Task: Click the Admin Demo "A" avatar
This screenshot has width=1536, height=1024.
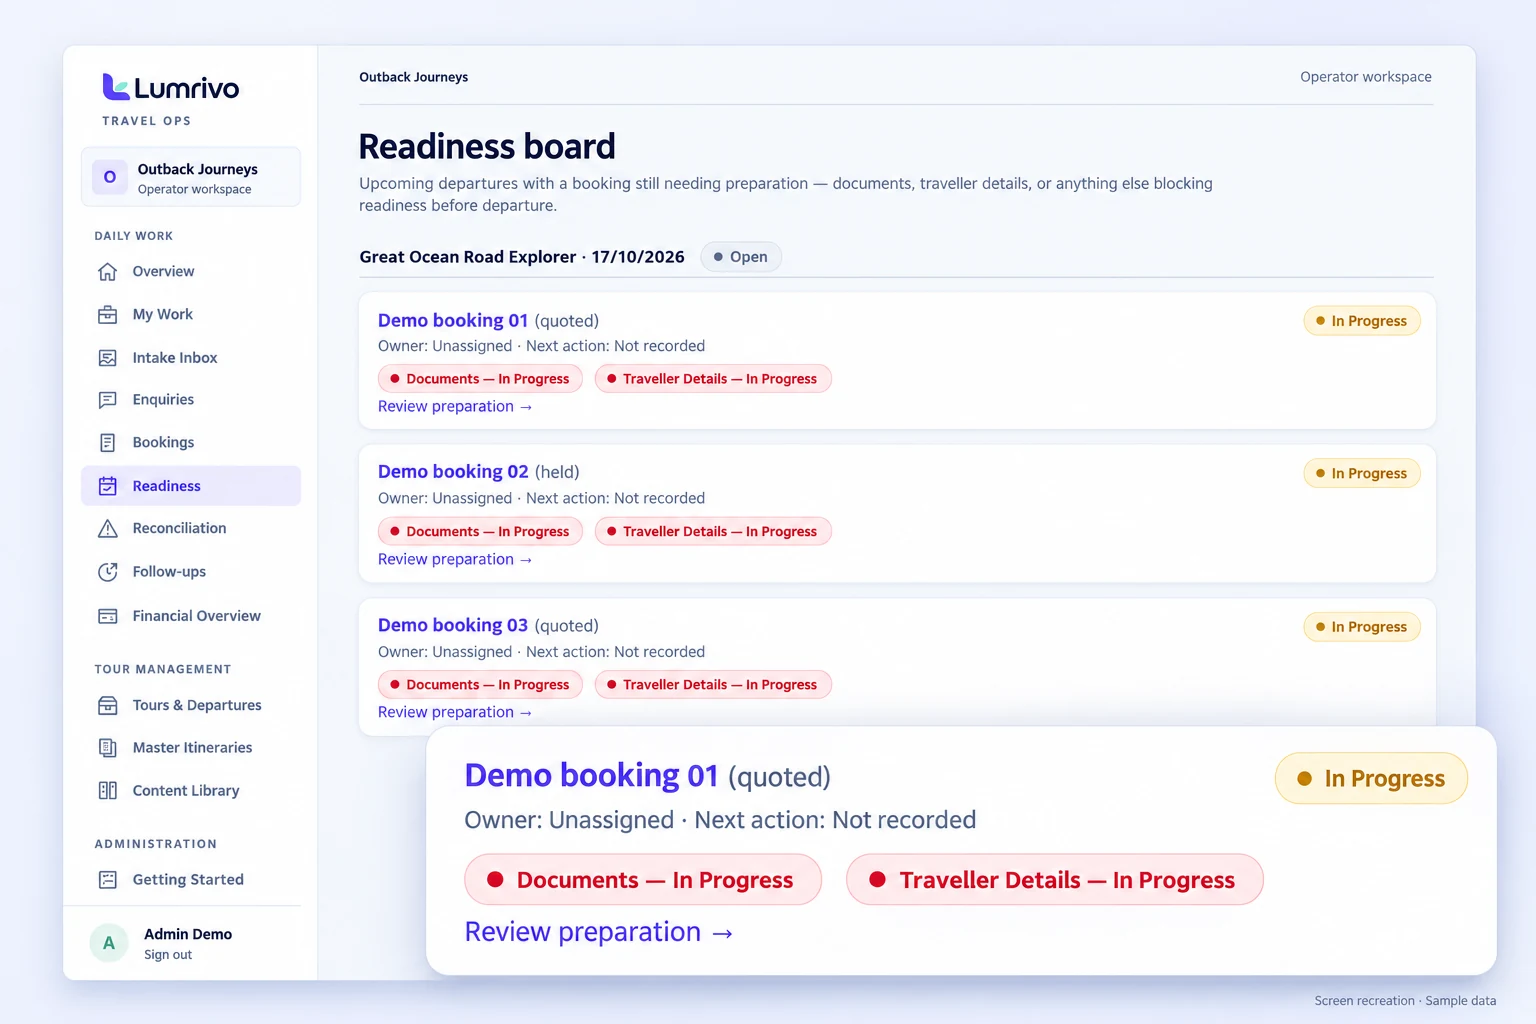Action: pyautogui.click(x=109, y=943)
